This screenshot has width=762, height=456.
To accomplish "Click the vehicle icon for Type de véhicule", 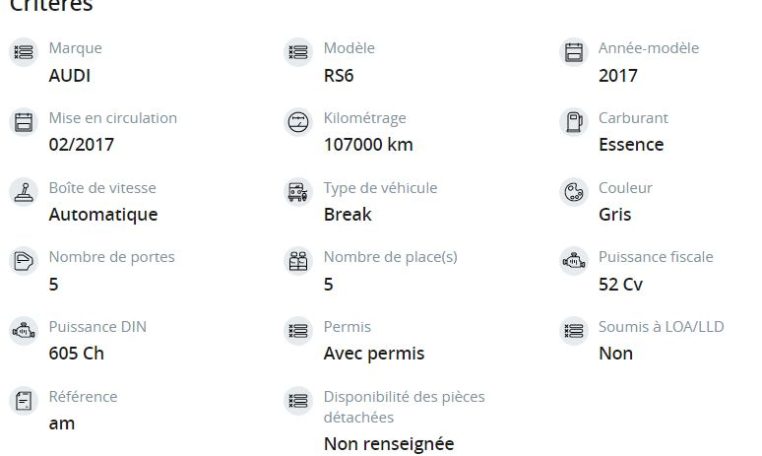I will point(298,192).
